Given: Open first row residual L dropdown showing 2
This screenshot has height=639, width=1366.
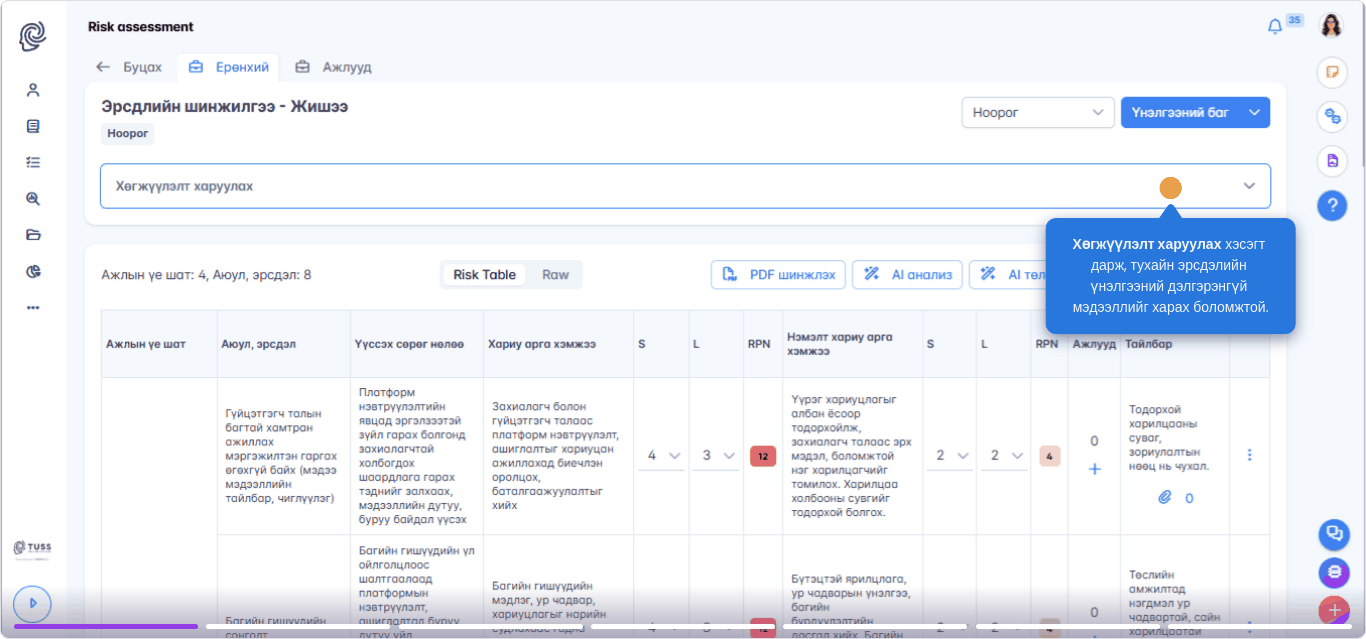Looking at the screenshot, I should point(1004,455).
